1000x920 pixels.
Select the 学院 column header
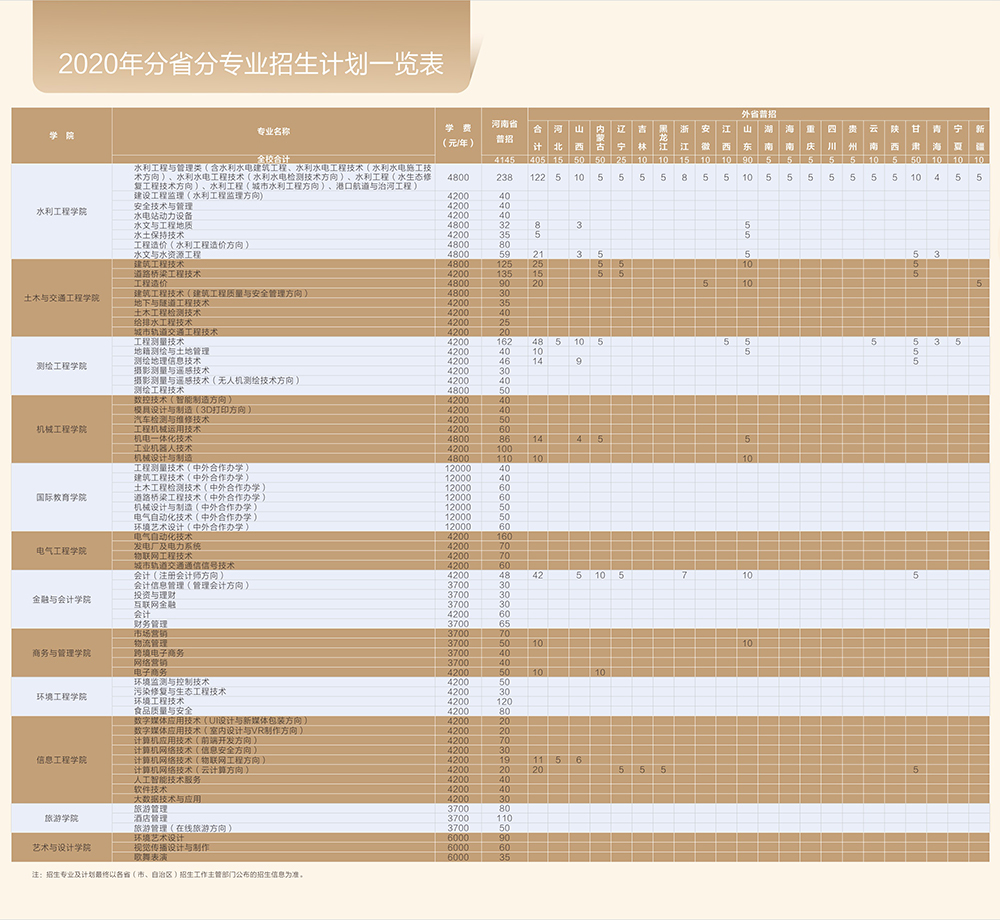coord(62,134)
